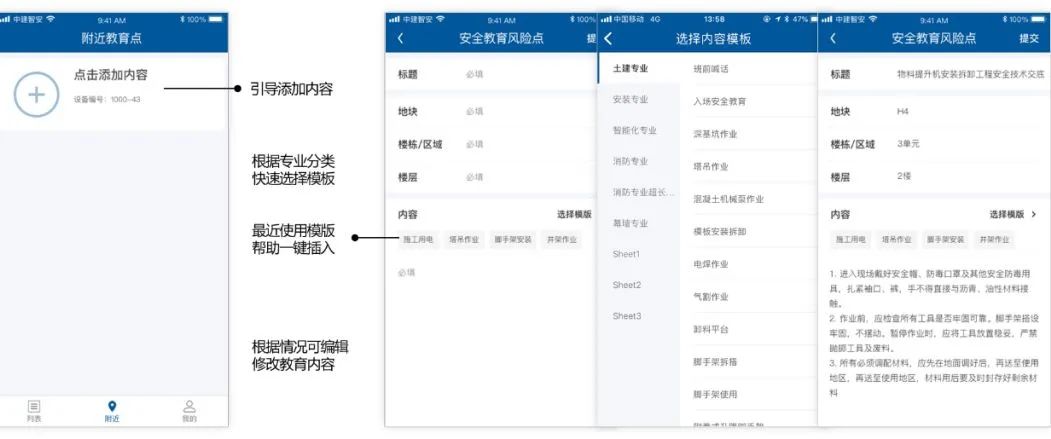Select the 土建专业 category
Screen dimensions: 1051x439
point(631,69)
